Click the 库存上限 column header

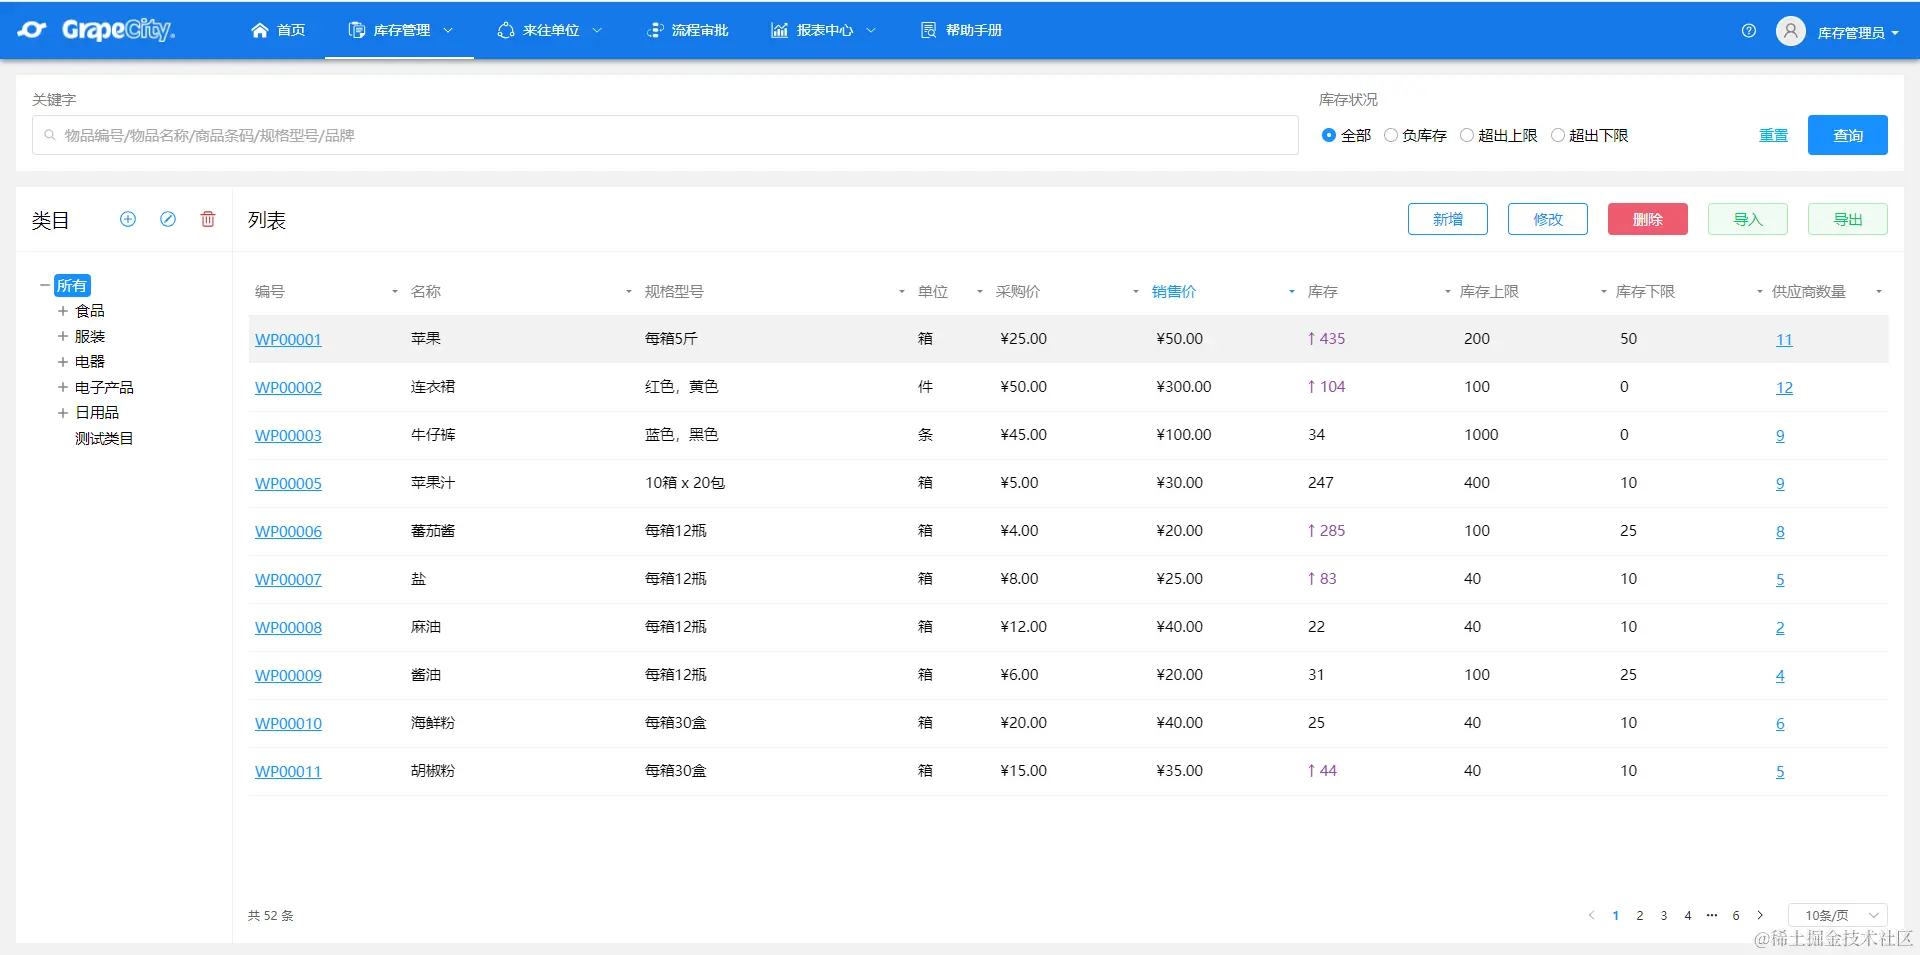click(x=1489, y=292)
